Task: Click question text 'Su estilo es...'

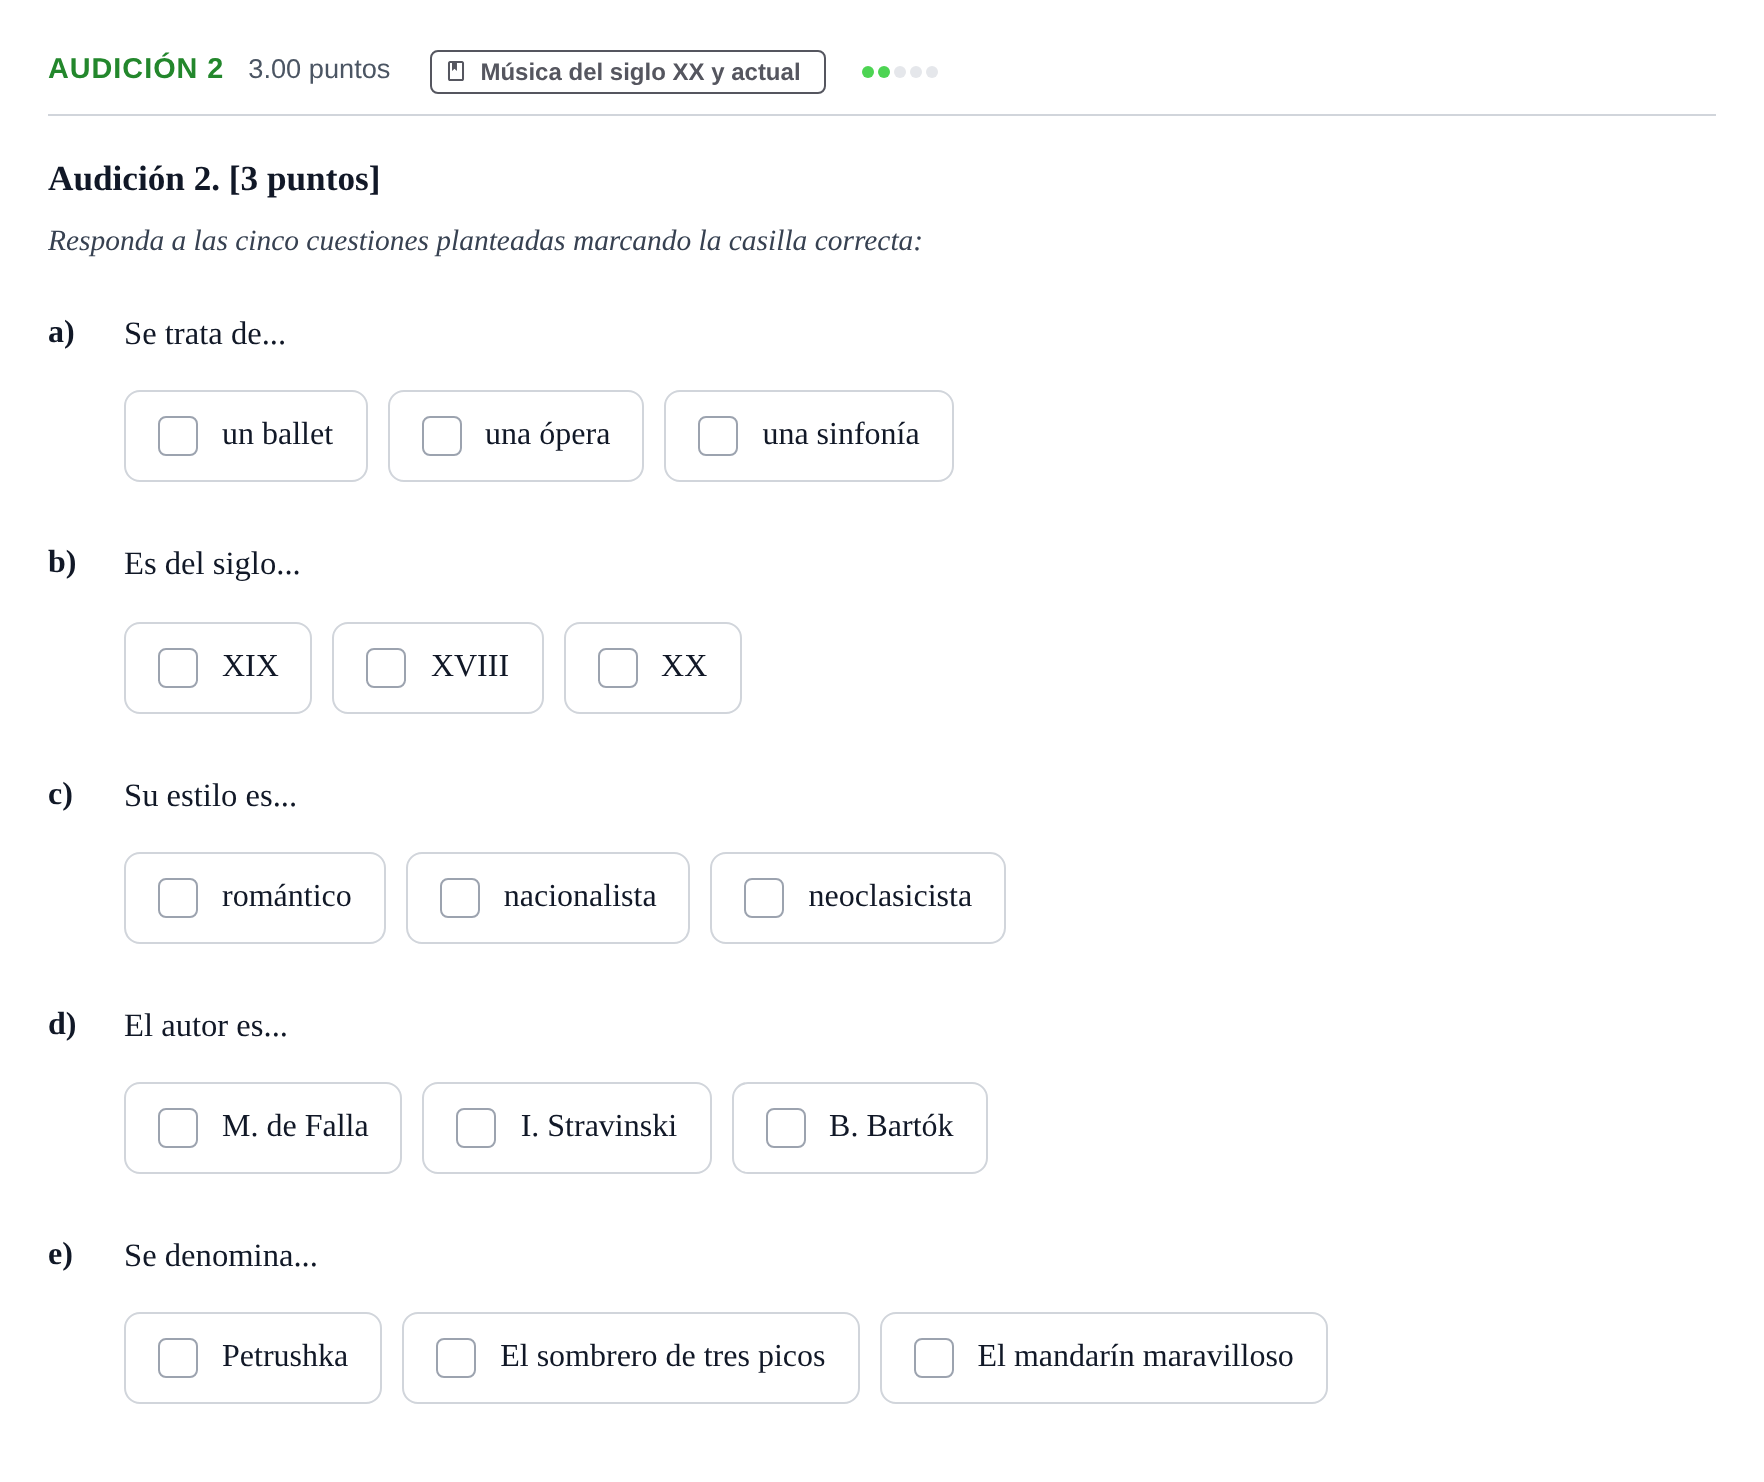Action: [x=210, y=796]
